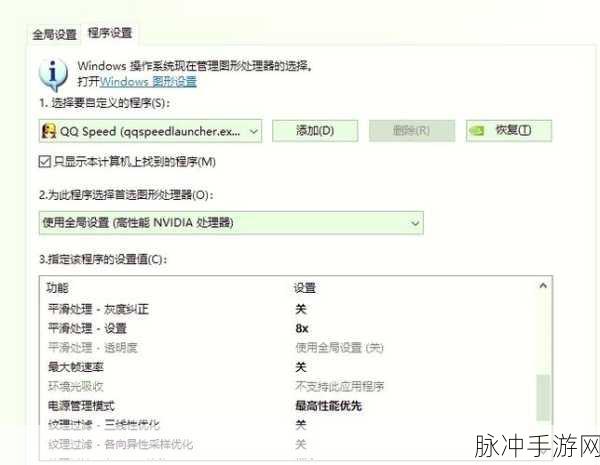Click the 功能 column header

57,288
